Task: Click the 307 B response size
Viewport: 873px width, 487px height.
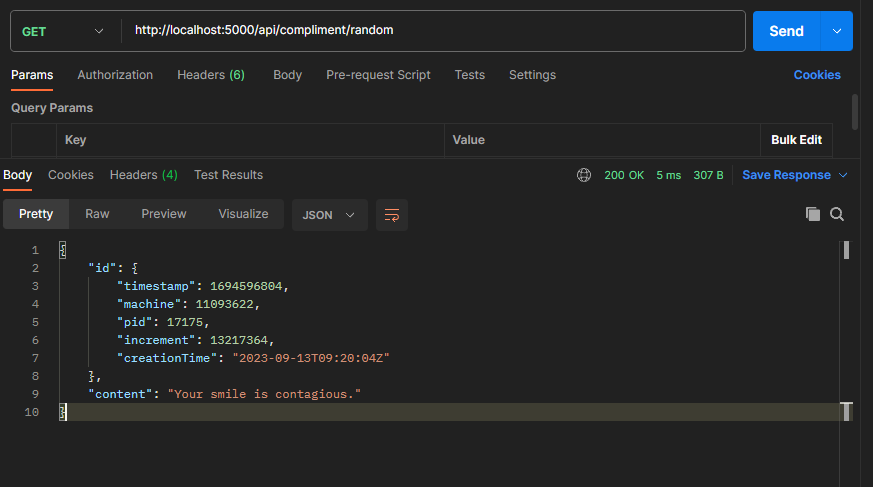Action: click(x=708, y=175)
